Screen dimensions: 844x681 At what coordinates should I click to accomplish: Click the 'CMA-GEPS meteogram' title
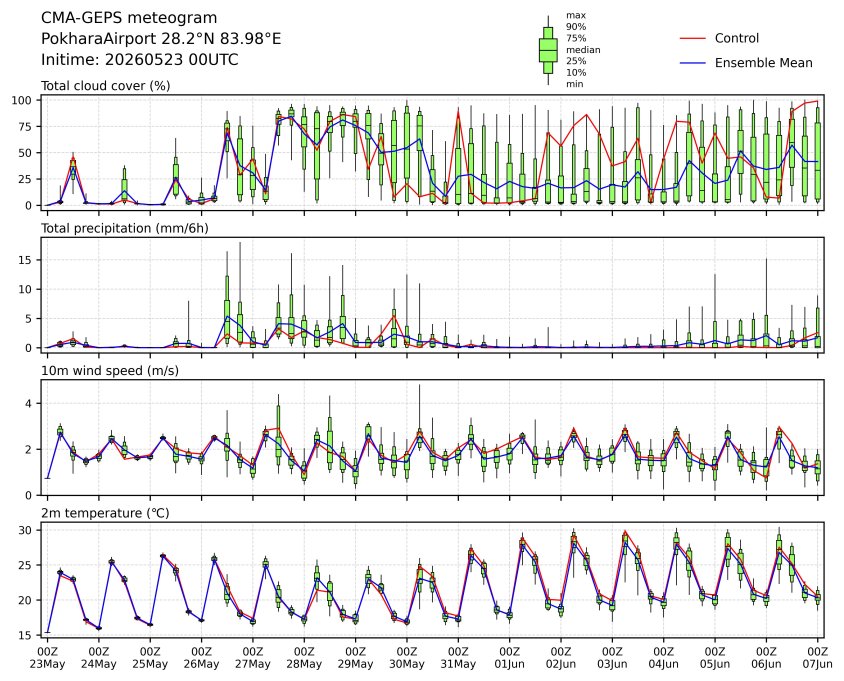click(x=129, y=18)
